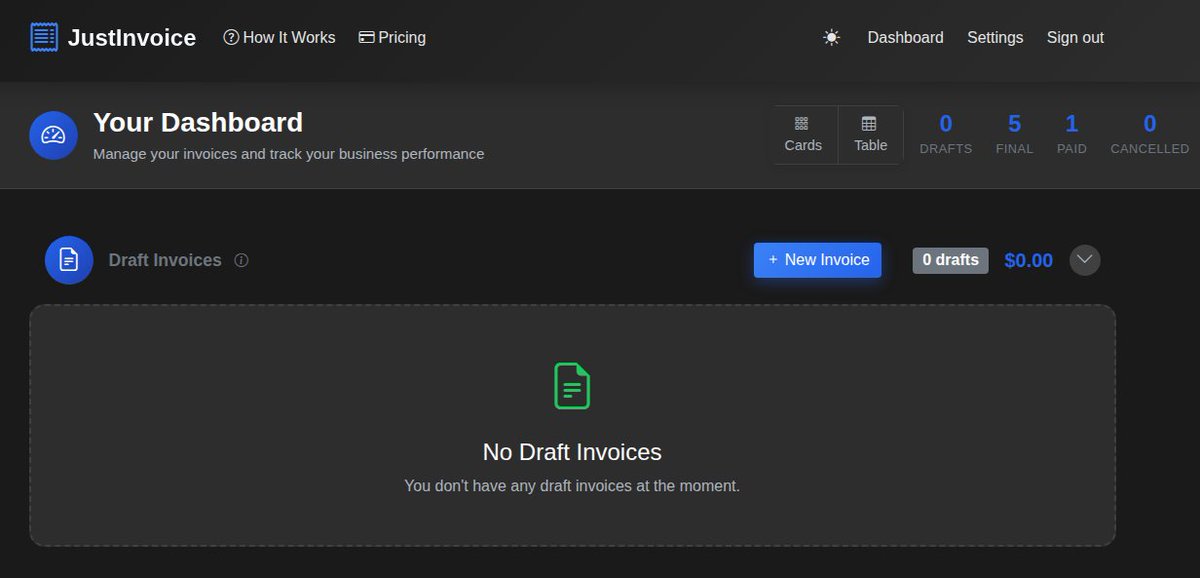Select the Drafts count stat

(x=946, y=135)
